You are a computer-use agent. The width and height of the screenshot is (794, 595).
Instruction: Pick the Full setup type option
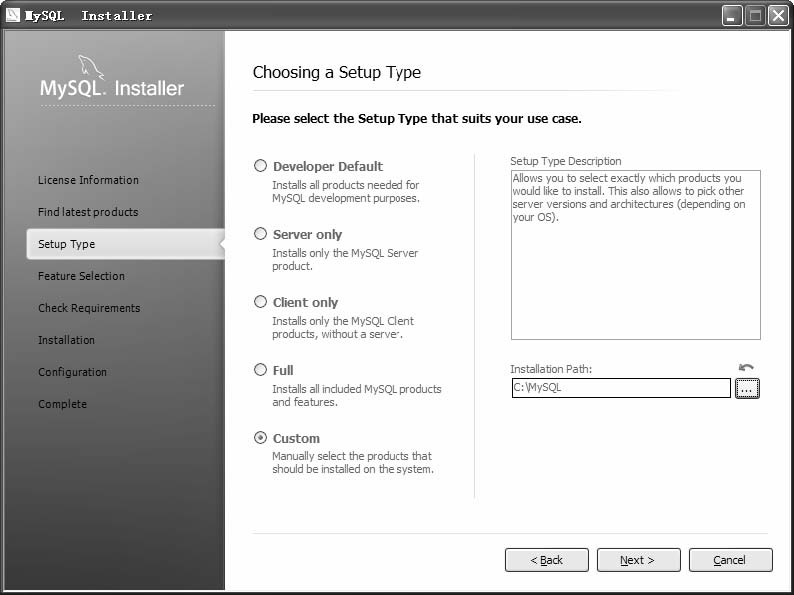[260, 370]
